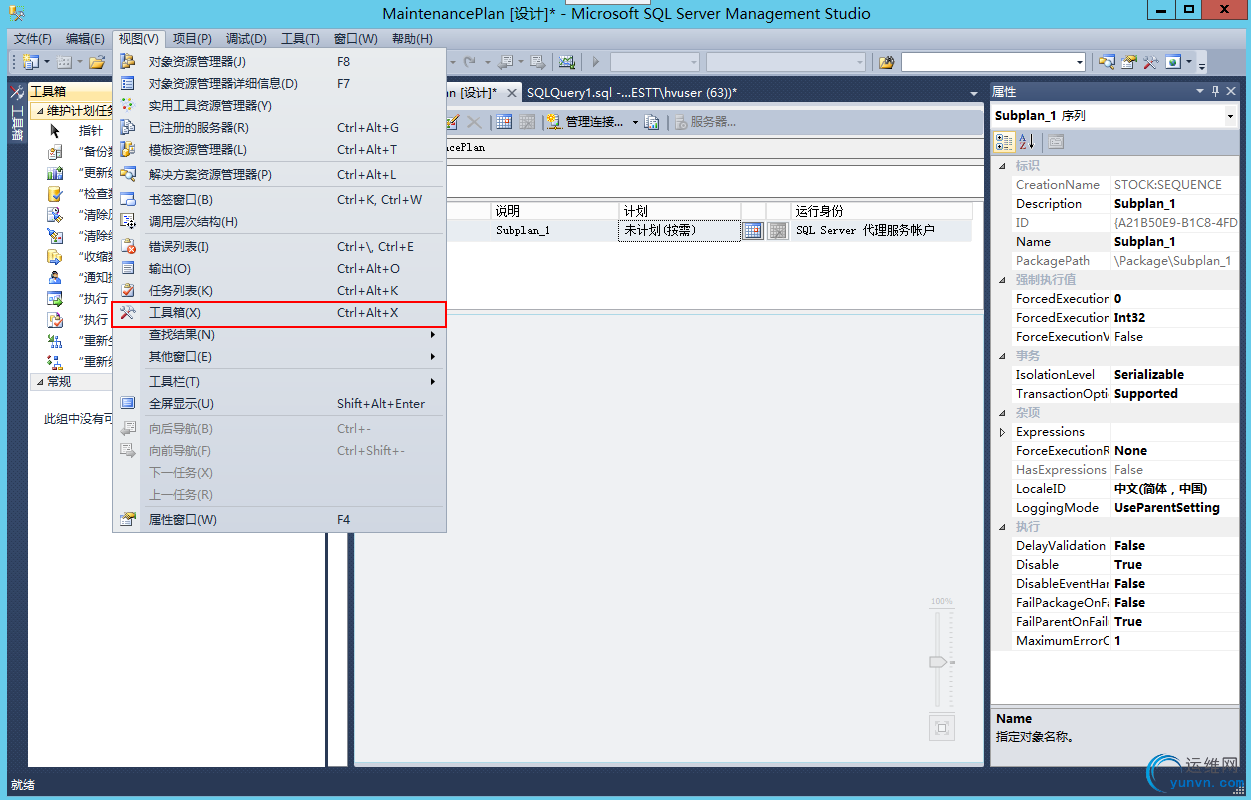Click the 书签窗口 icon in the menu
Viewport: 1251px width, 800px height.
coord(128,199)
